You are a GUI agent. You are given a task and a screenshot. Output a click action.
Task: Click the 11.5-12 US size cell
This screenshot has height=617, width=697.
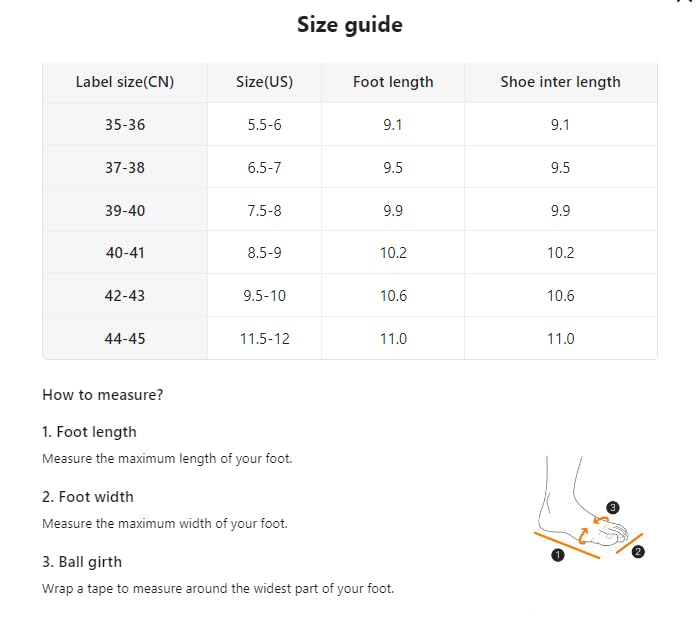(264, 339)
